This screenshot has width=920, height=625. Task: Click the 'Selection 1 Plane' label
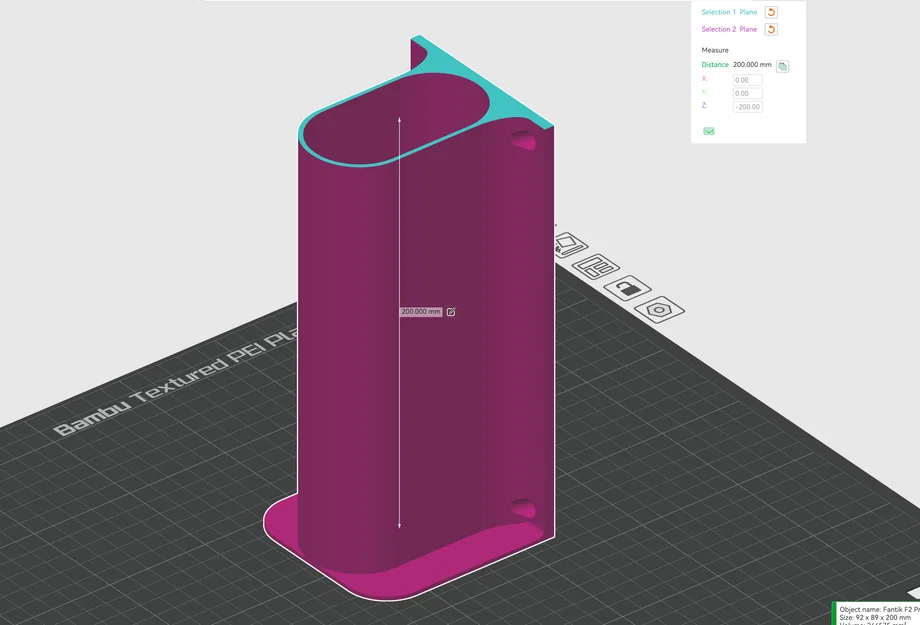click(729, 12)
